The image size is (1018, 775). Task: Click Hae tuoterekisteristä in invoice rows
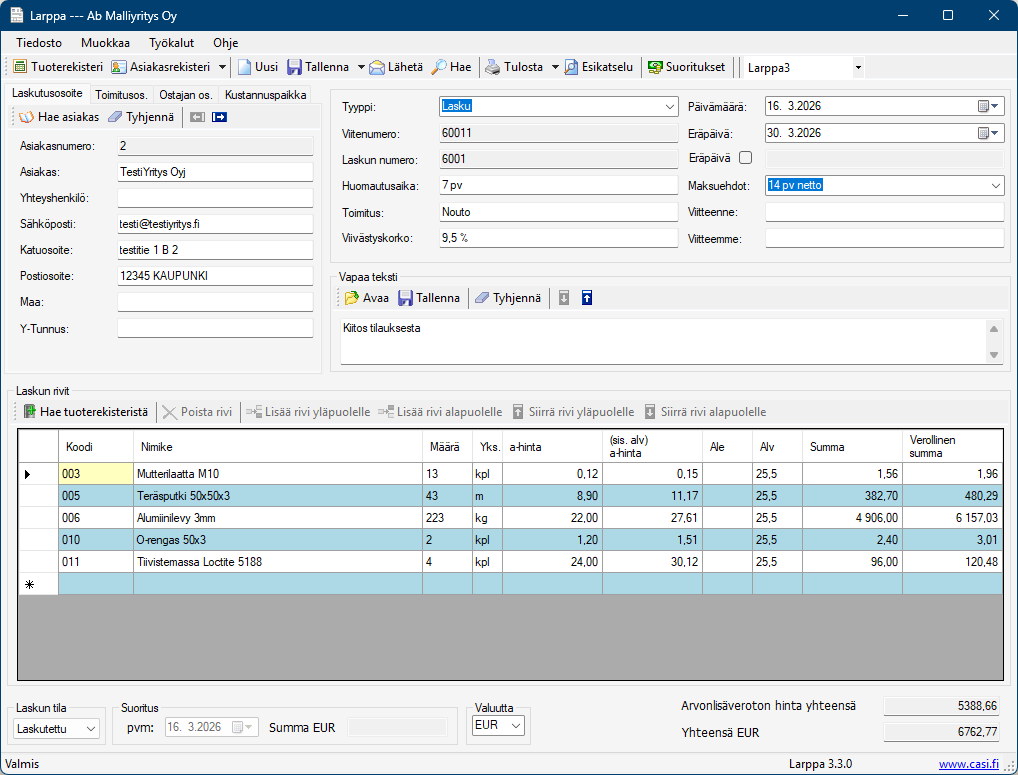pos(86,412)
